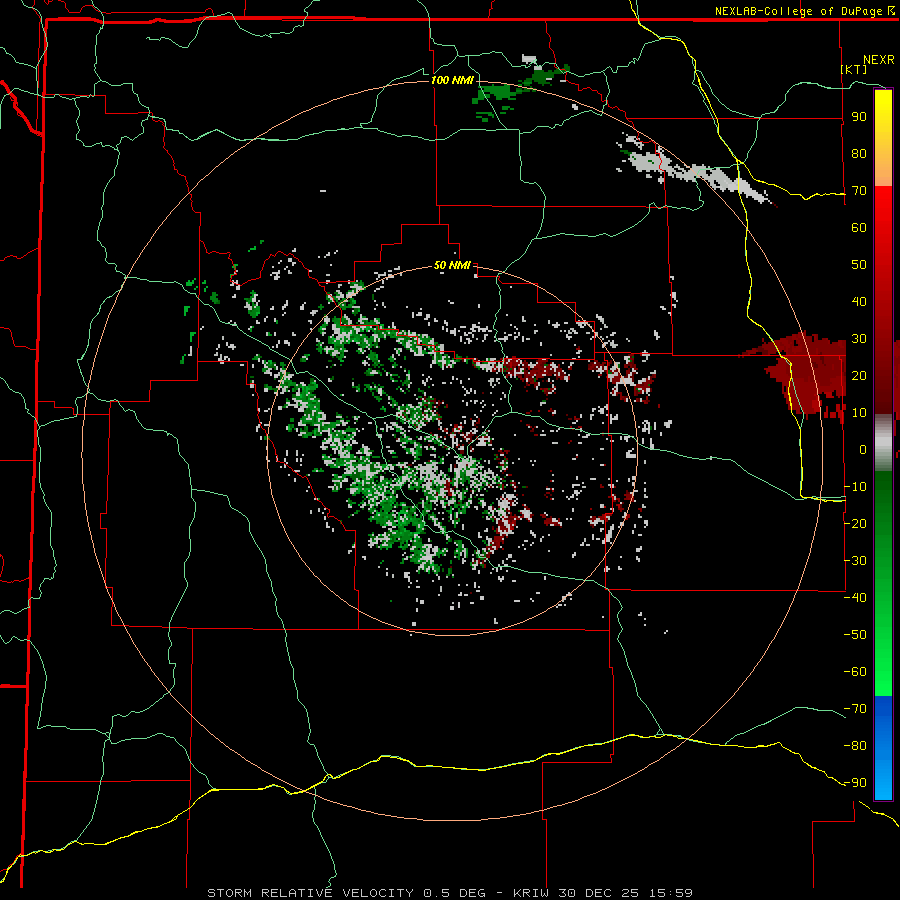Click the -30 value on the velocity scale

855,561
